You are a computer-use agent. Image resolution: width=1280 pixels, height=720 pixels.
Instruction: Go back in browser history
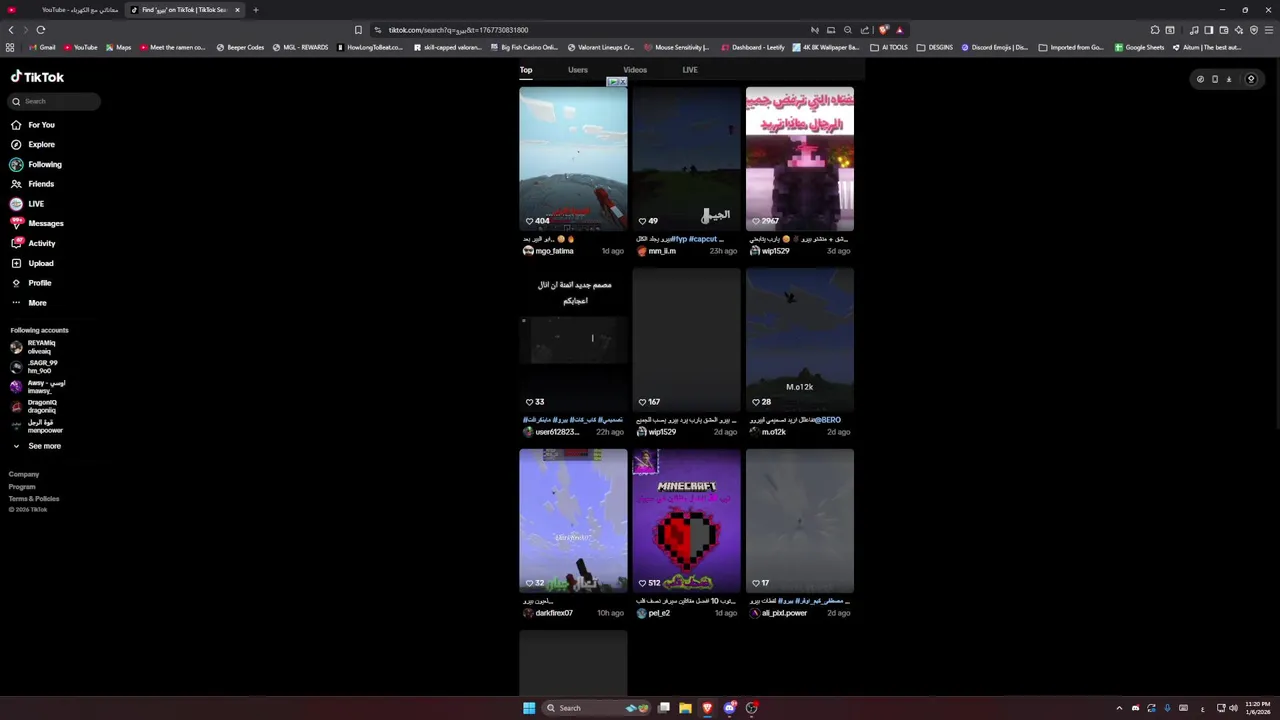[x=11, y=30]
